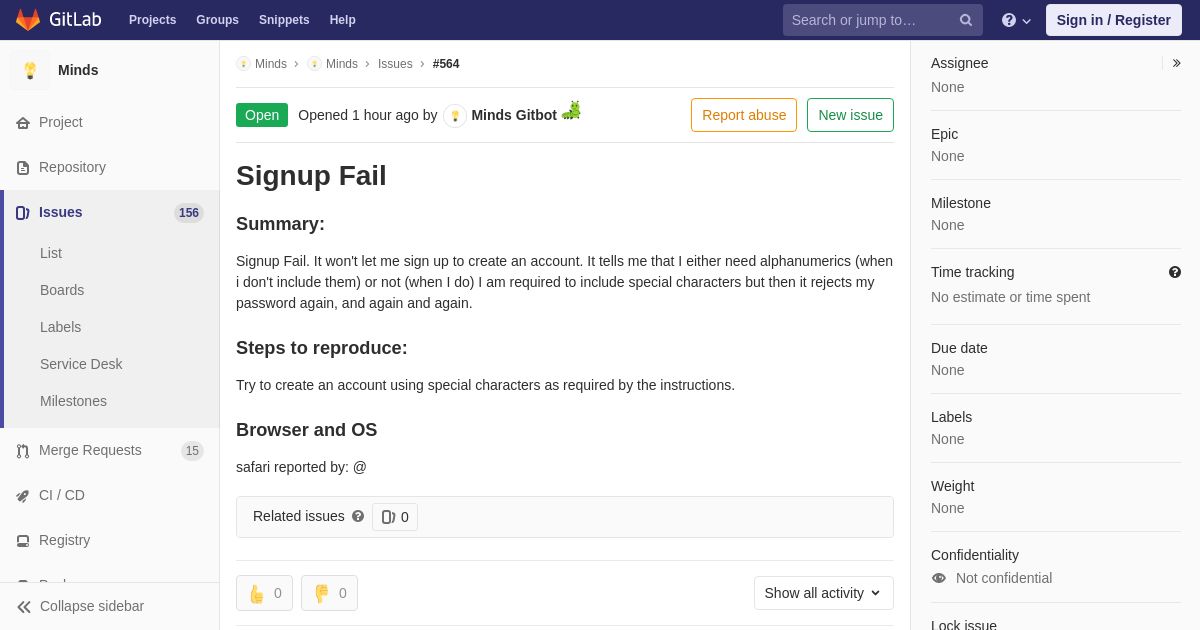Screen dimensions: 1200x630
Task: Open the Help navbar item
Action: (343, 20)
